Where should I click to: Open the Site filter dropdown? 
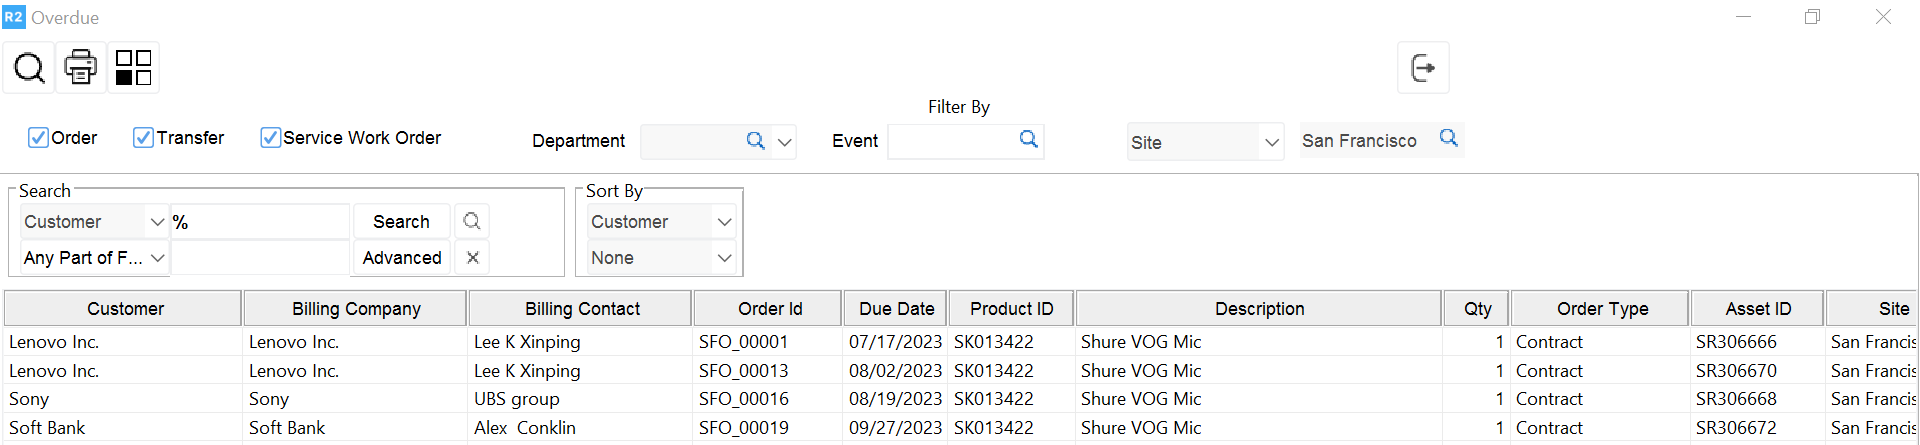click(x=1271, y=142)
